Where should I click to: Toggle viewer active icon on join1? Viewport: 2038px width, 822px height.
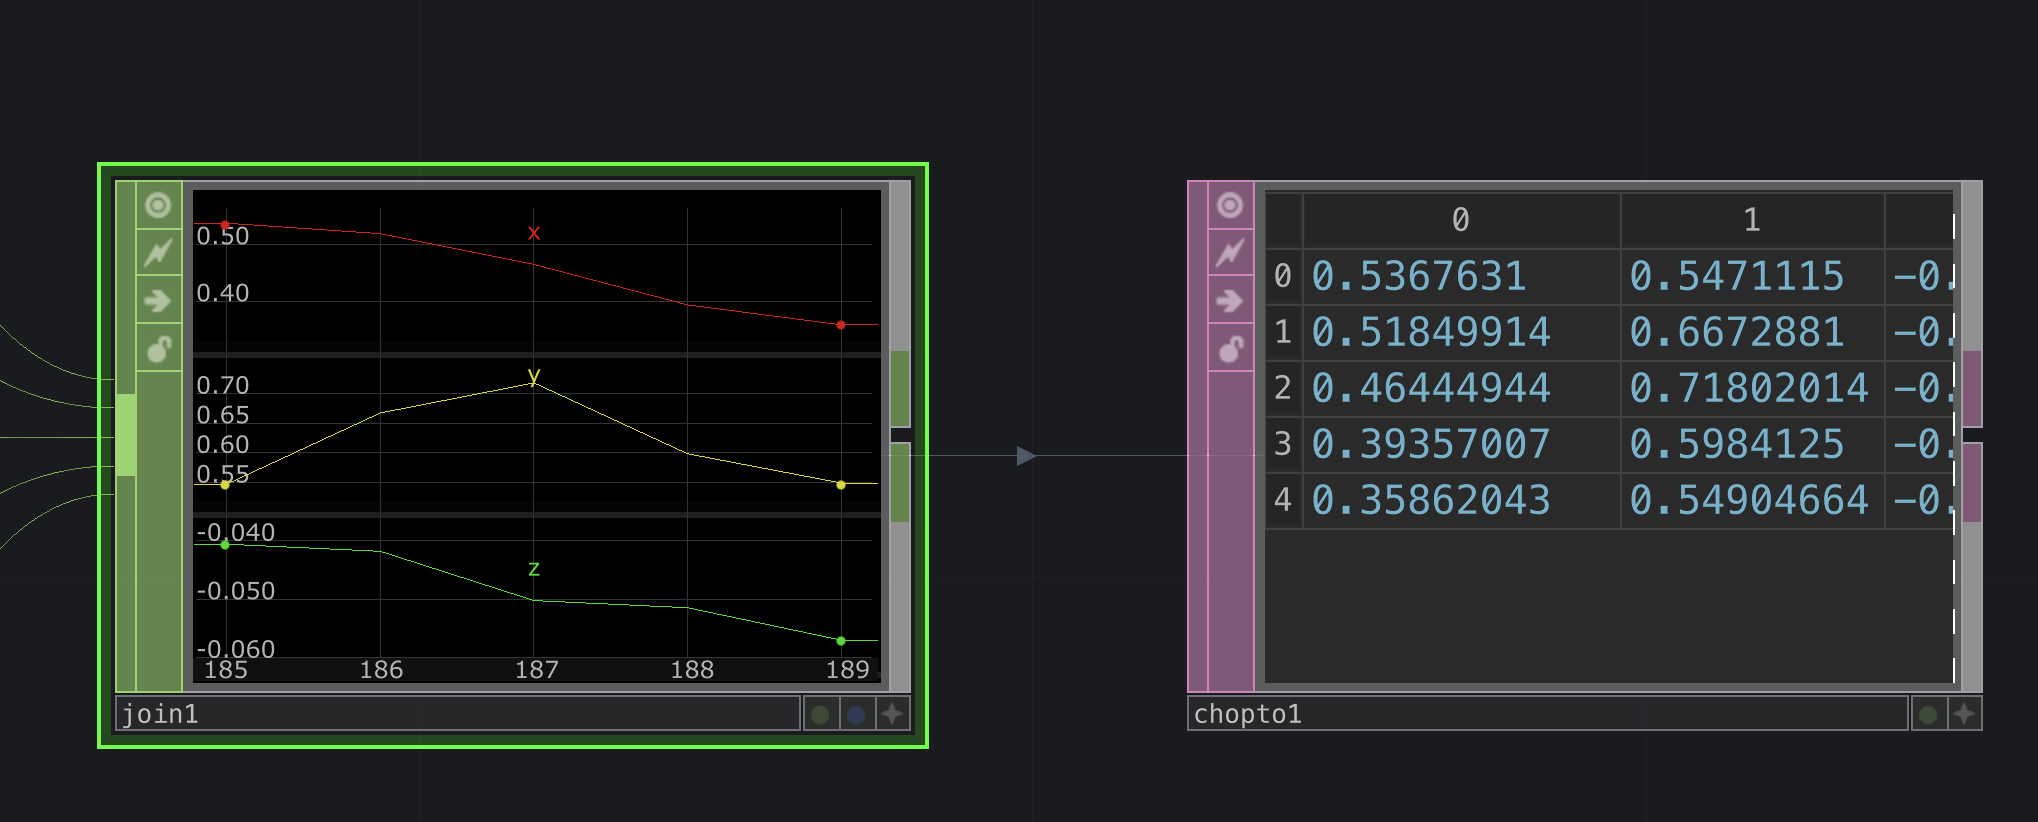[158, 206]
